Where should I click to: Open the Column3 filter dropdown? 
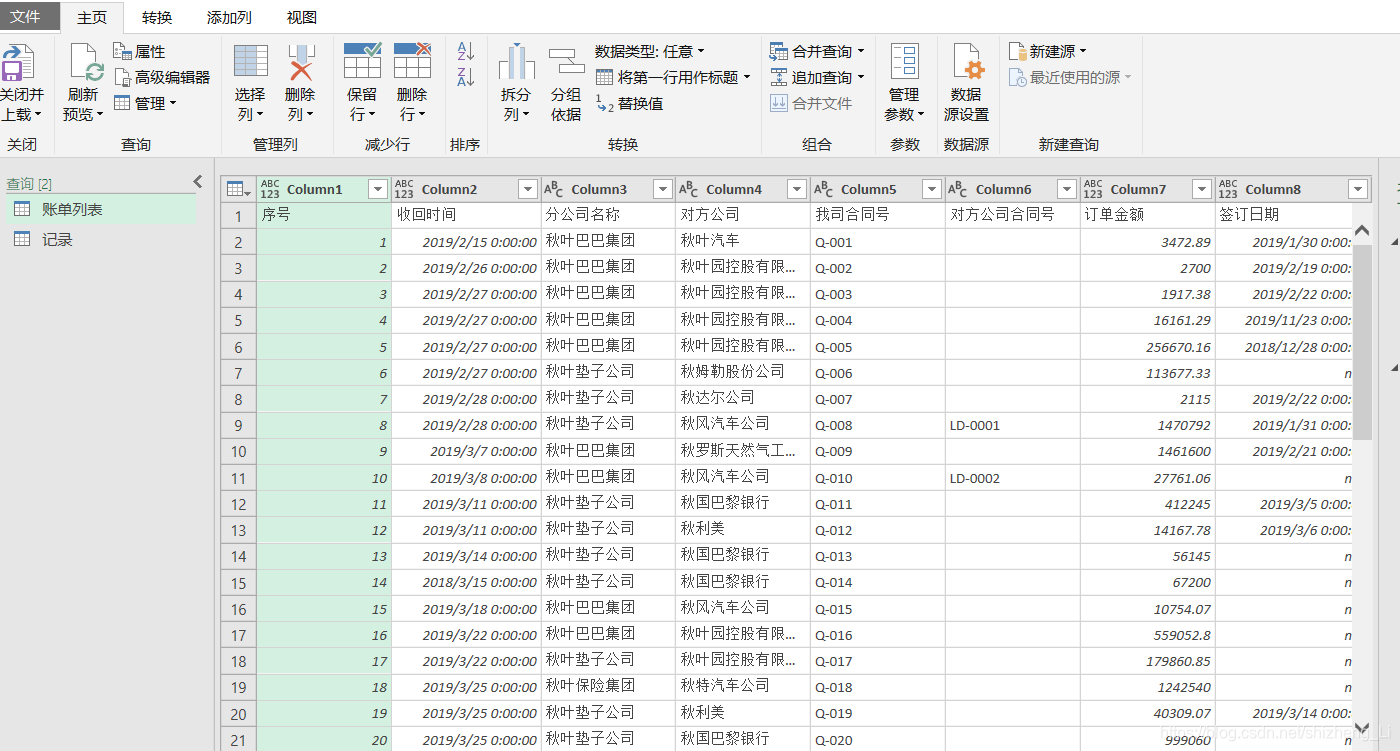click(x=662, y=189)
